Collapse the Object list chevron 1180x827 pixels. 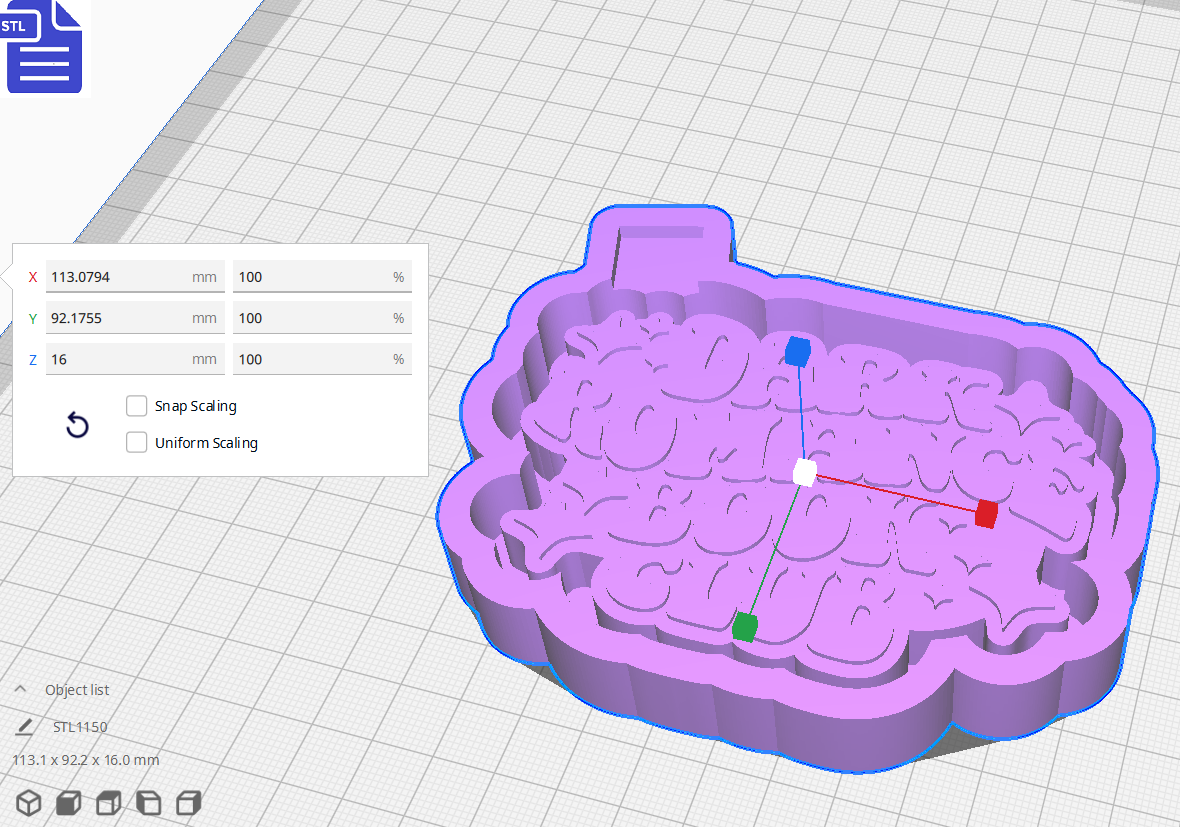pyautogui.click(x=20, y=690)
